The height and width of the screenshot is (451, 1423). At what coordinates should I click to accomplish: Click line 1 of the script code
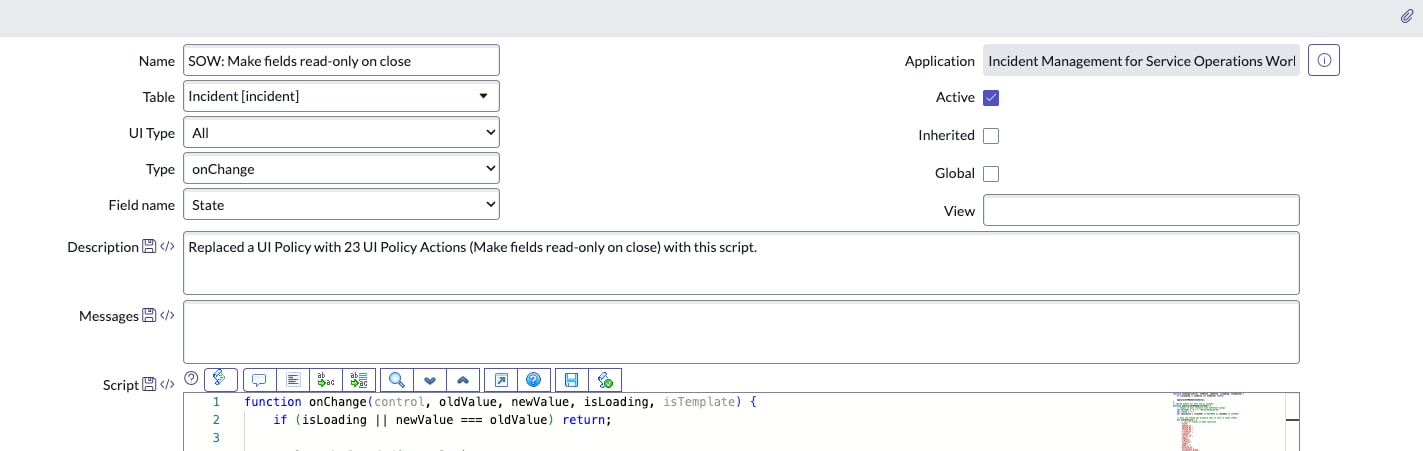[501, 401]
